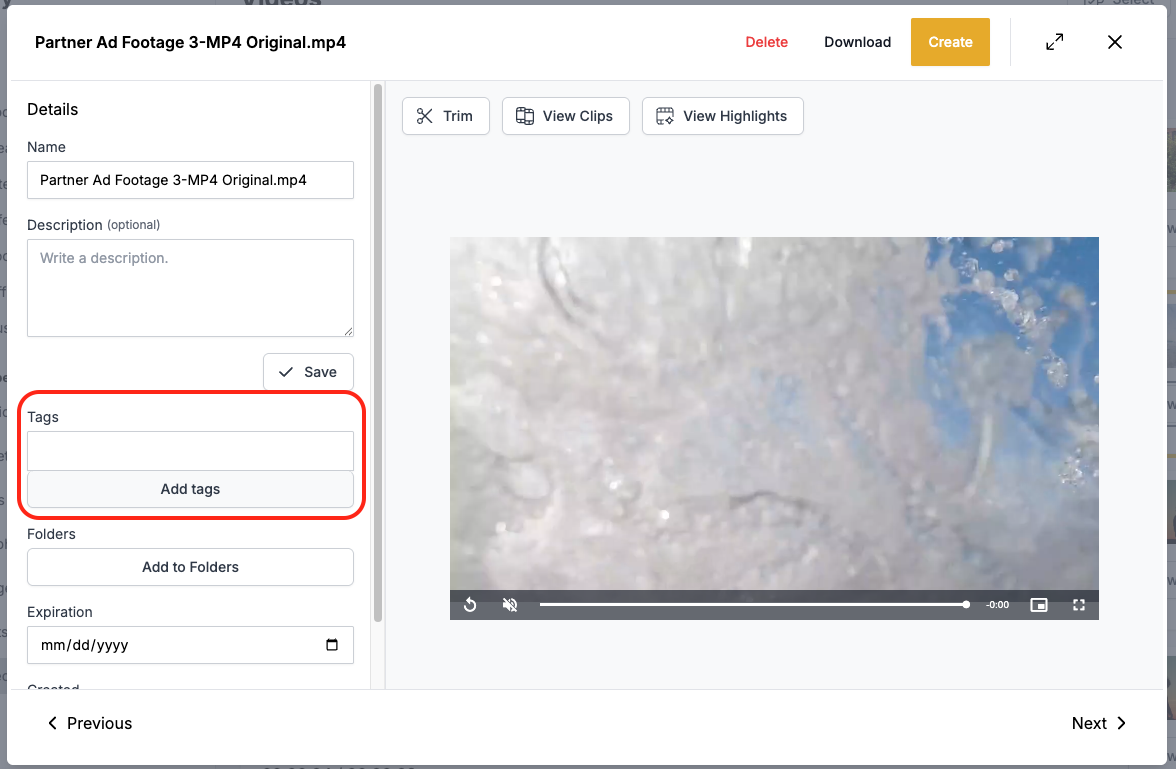Click the Add tags button
Viewport: 1176px width, 769px height.
pos(190,489)
